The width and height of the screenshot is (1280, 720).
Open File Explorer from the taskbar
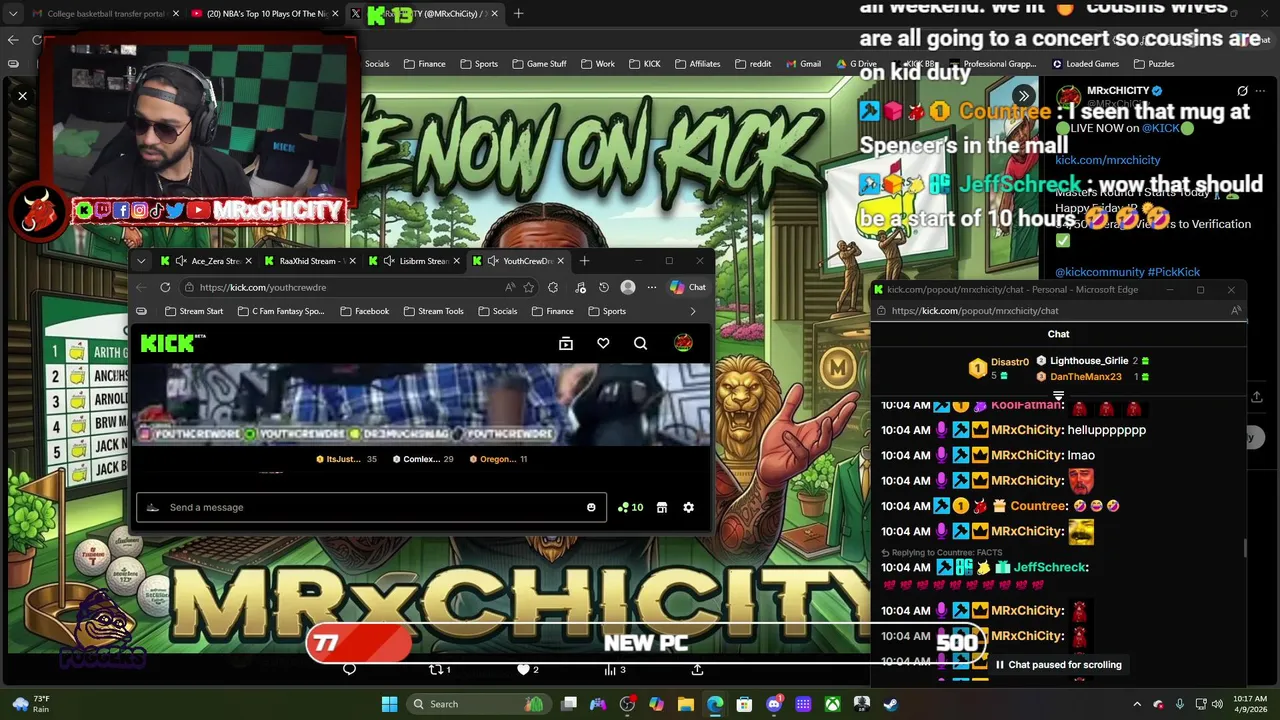click(x=686, y=704)
